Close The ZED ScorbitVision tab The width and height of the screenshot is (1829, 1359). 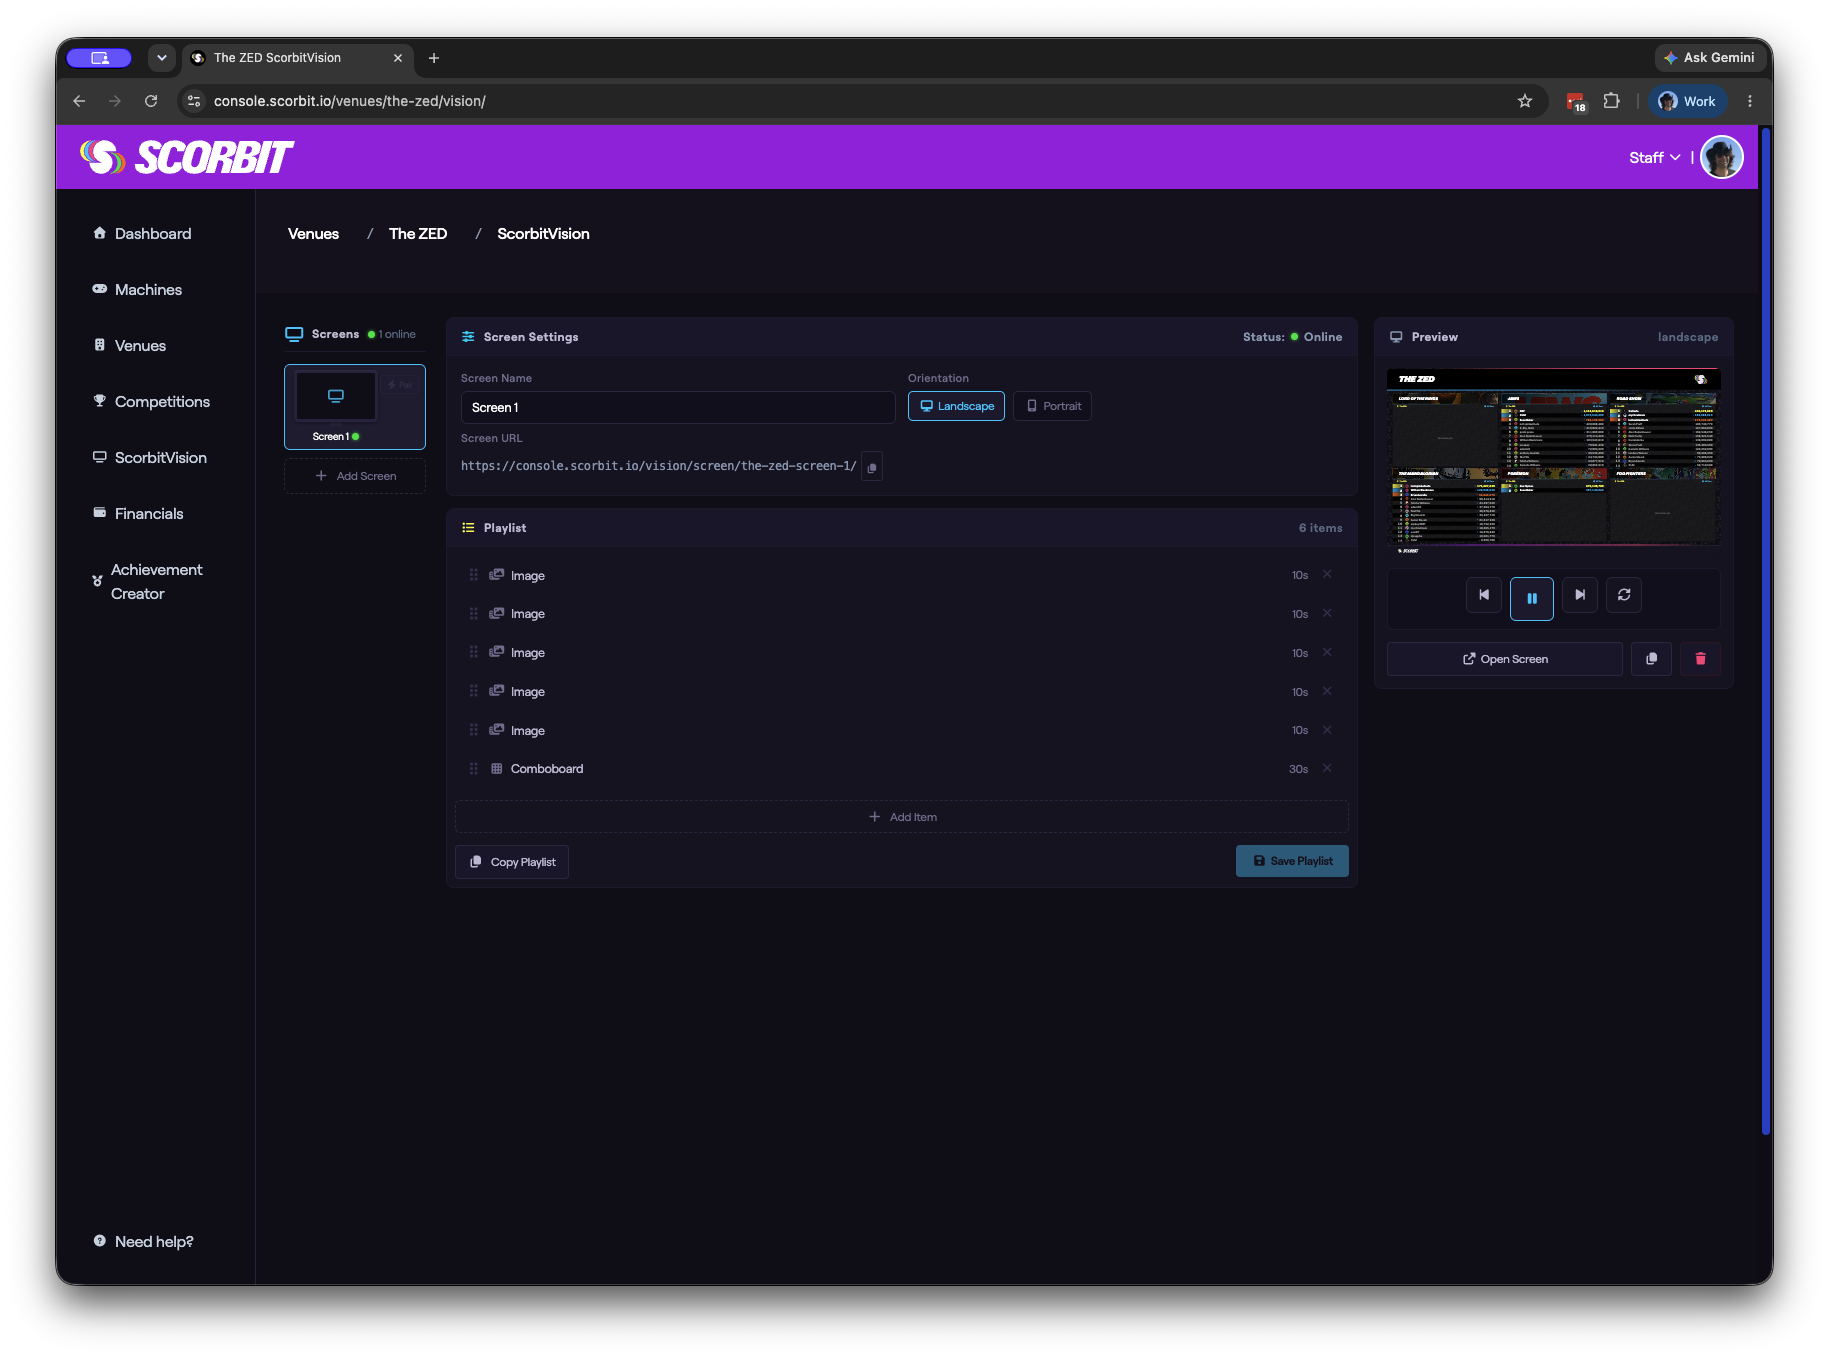(x=398, y=58)
